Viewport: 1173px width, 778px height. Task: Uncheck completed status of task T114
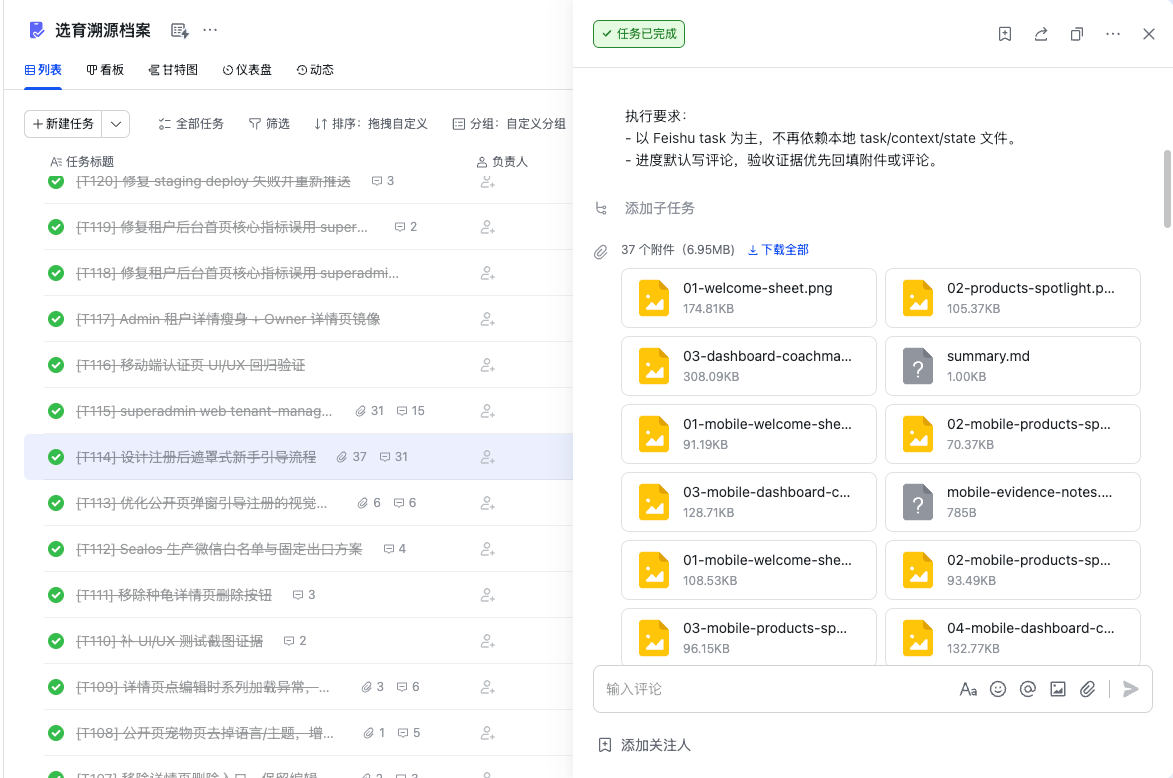[56, 457]
